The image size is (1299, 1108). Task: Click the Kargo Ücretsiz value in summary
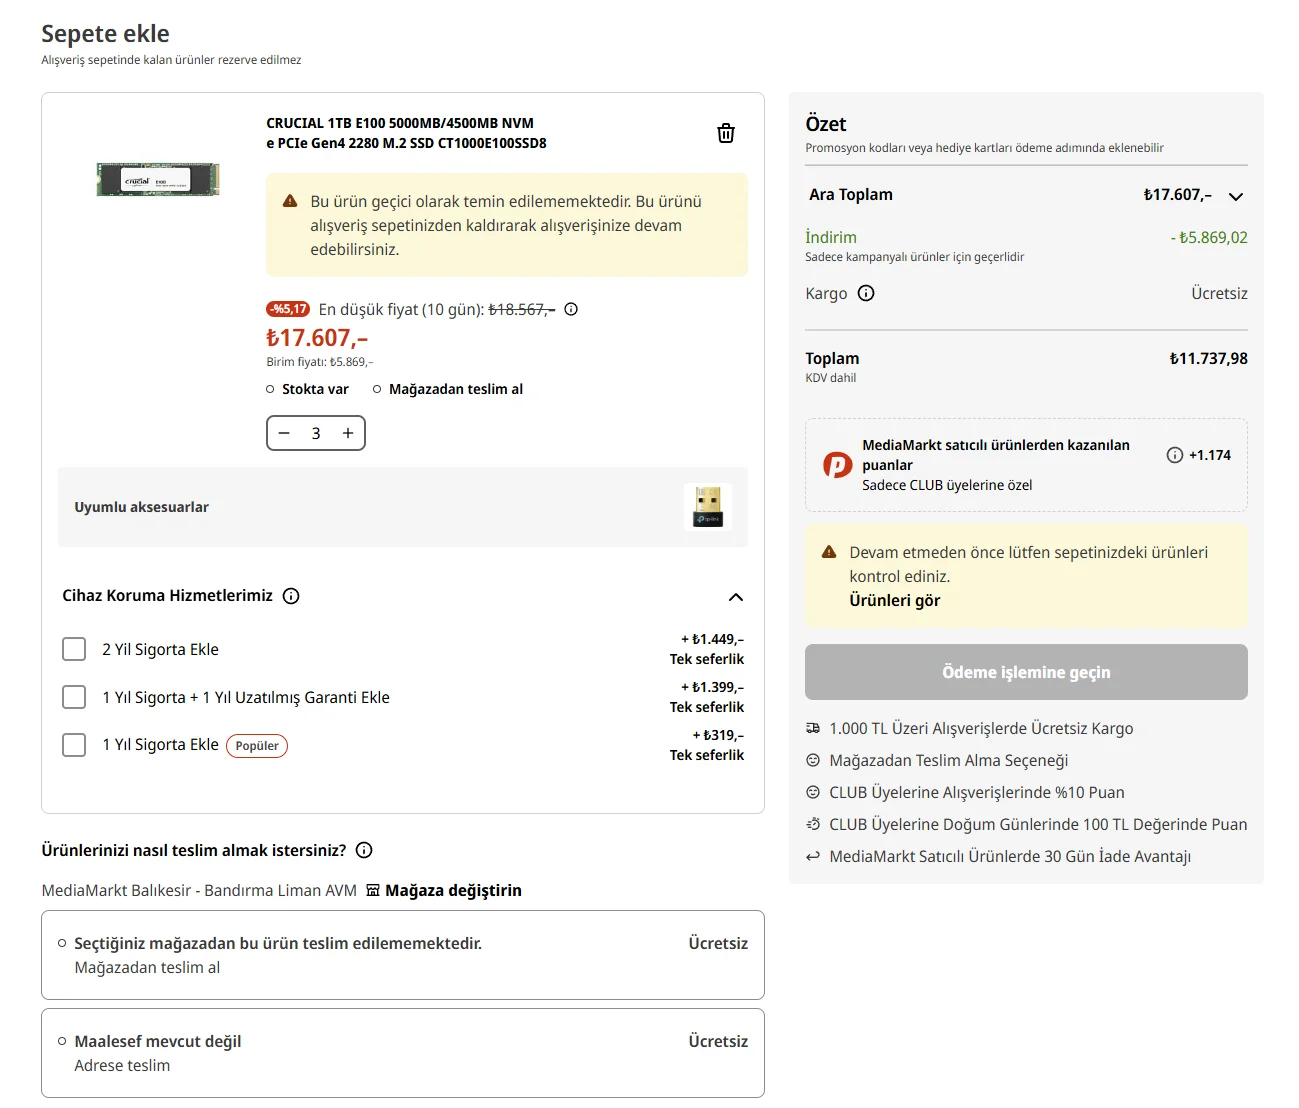(1219, 293)
